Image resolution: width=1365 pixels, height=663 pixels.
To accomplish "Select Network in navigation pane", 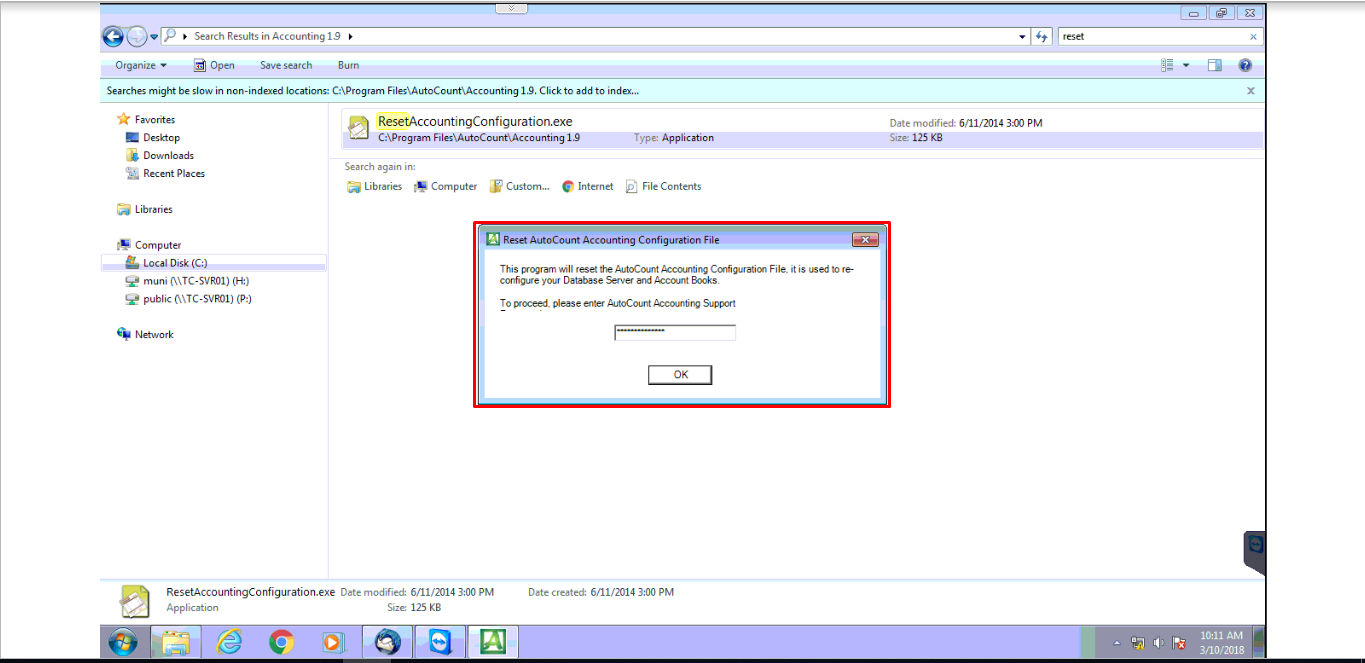I will [145, 334].
